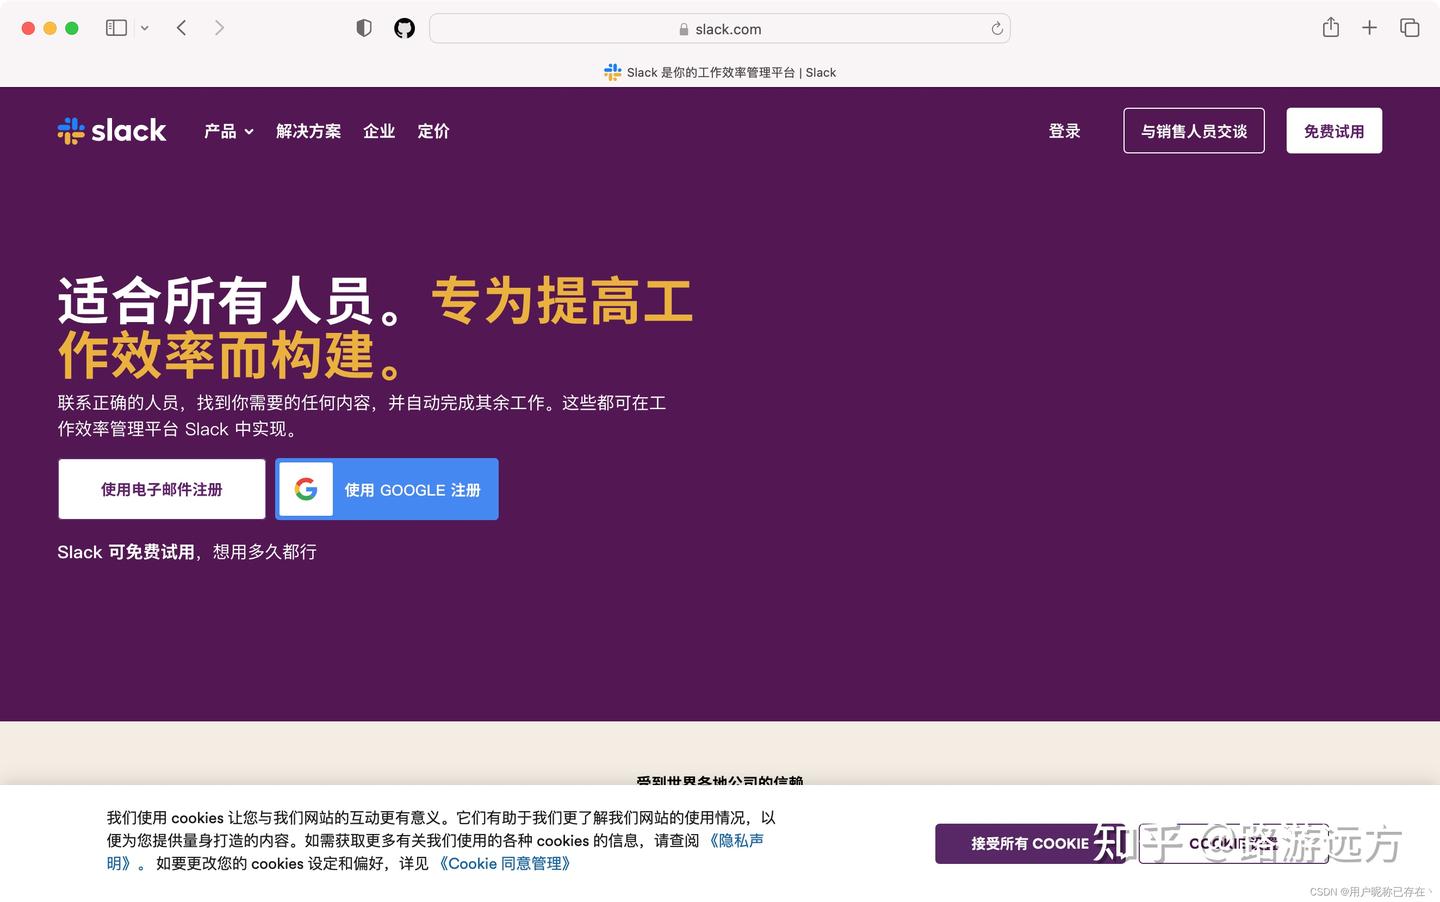The height and width of the screenshot is (902, 1440).
Task: Open the GitHub extension in Safari toolbar
Action: click(x=404, y=27)
